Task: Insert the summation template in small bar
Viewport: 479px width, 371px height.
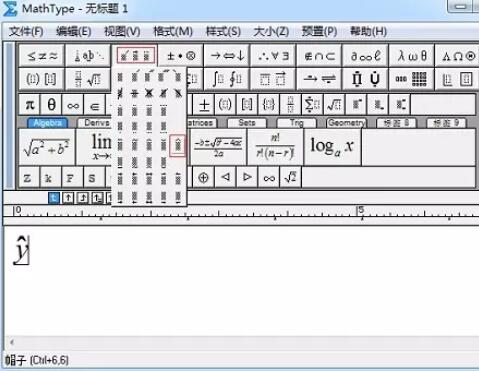Action: (x=312, y=105)
